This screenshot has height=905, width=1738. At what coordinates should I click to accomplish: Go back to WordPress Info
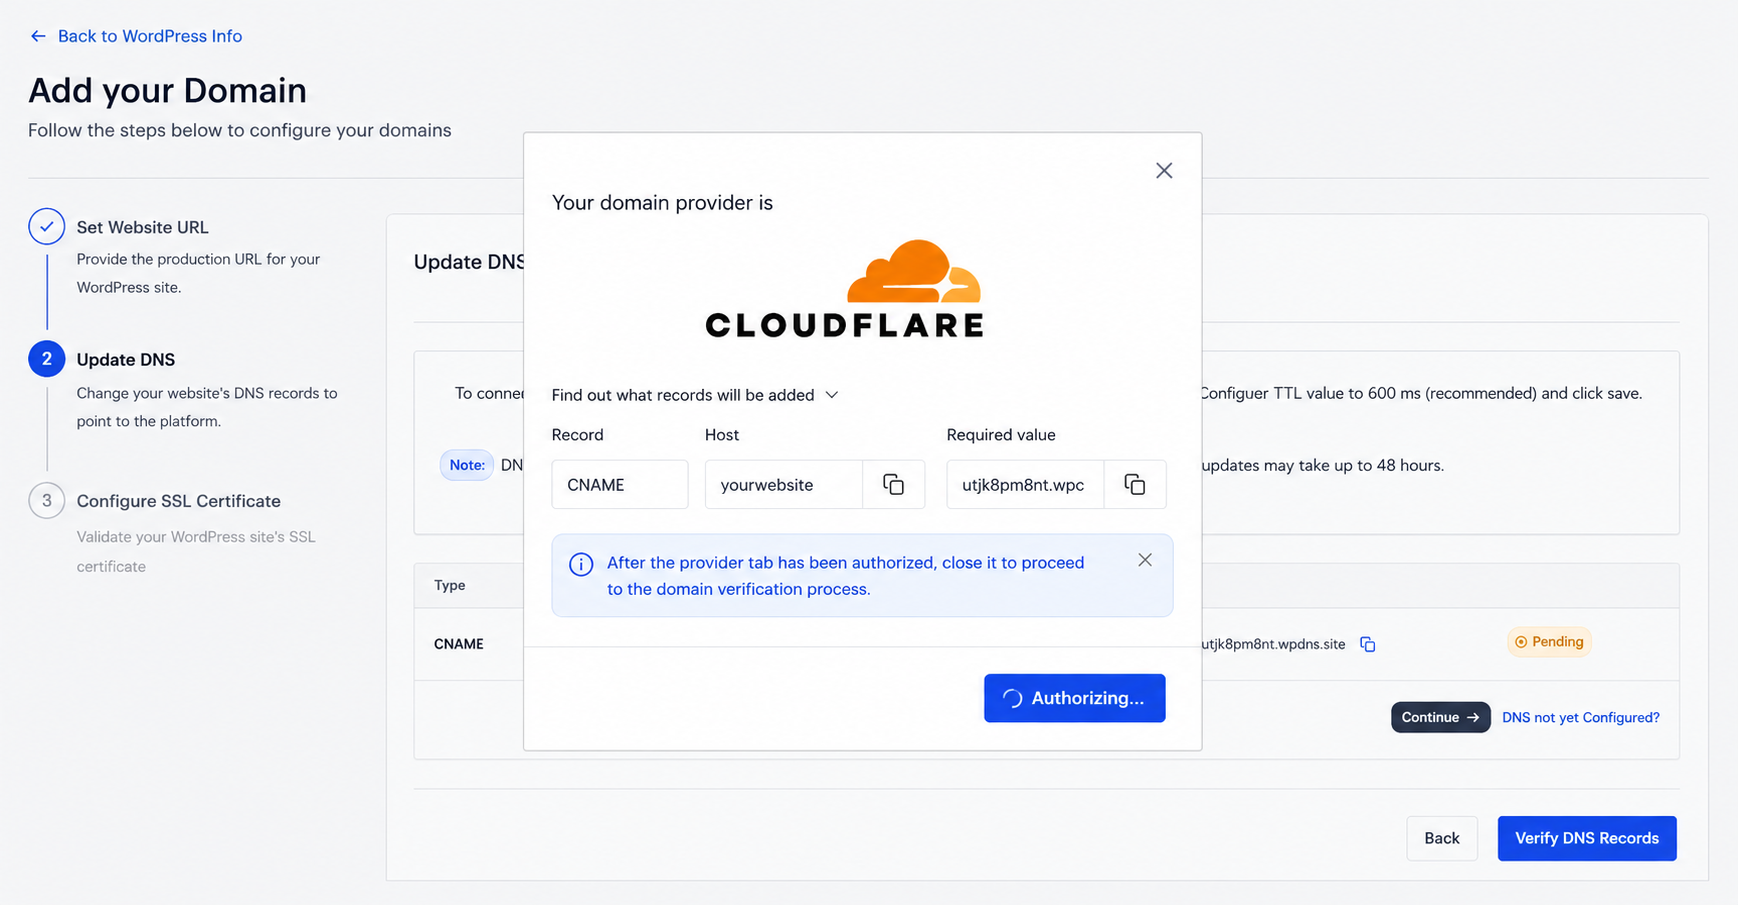tap(150, 36)
